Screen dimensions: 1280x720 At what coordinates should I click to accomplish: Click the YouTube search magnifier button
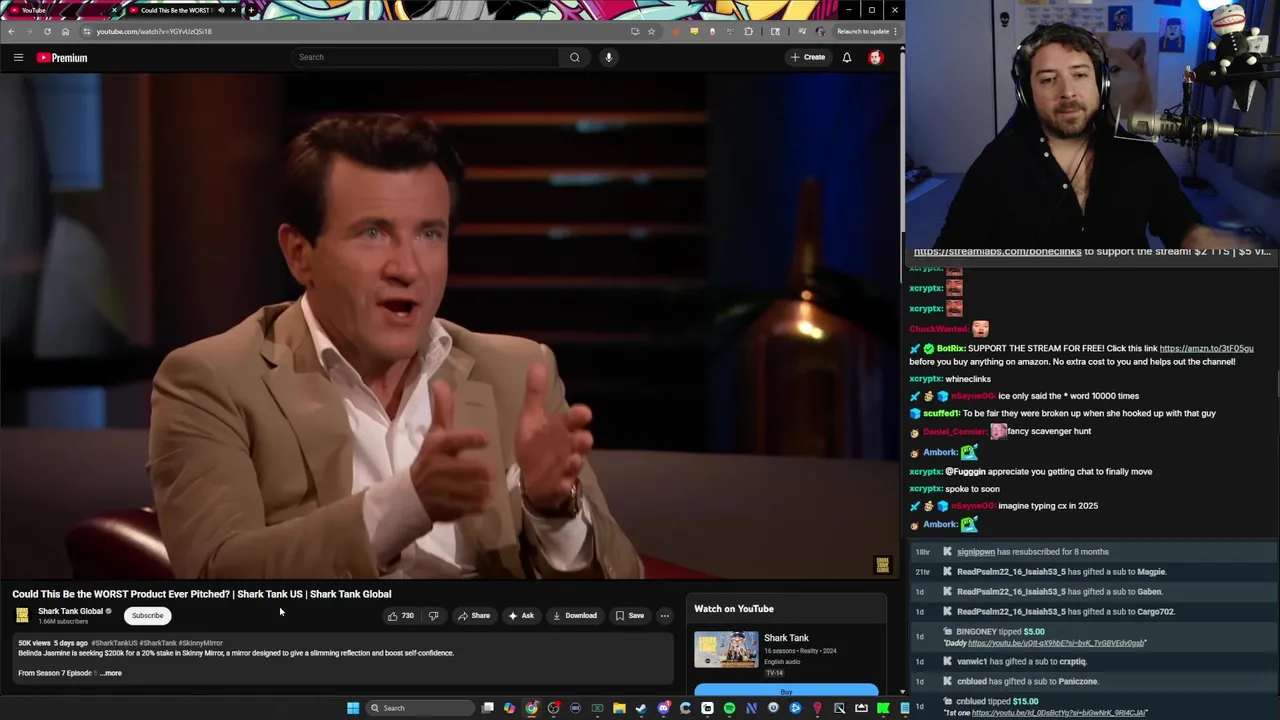pos(575,57)
